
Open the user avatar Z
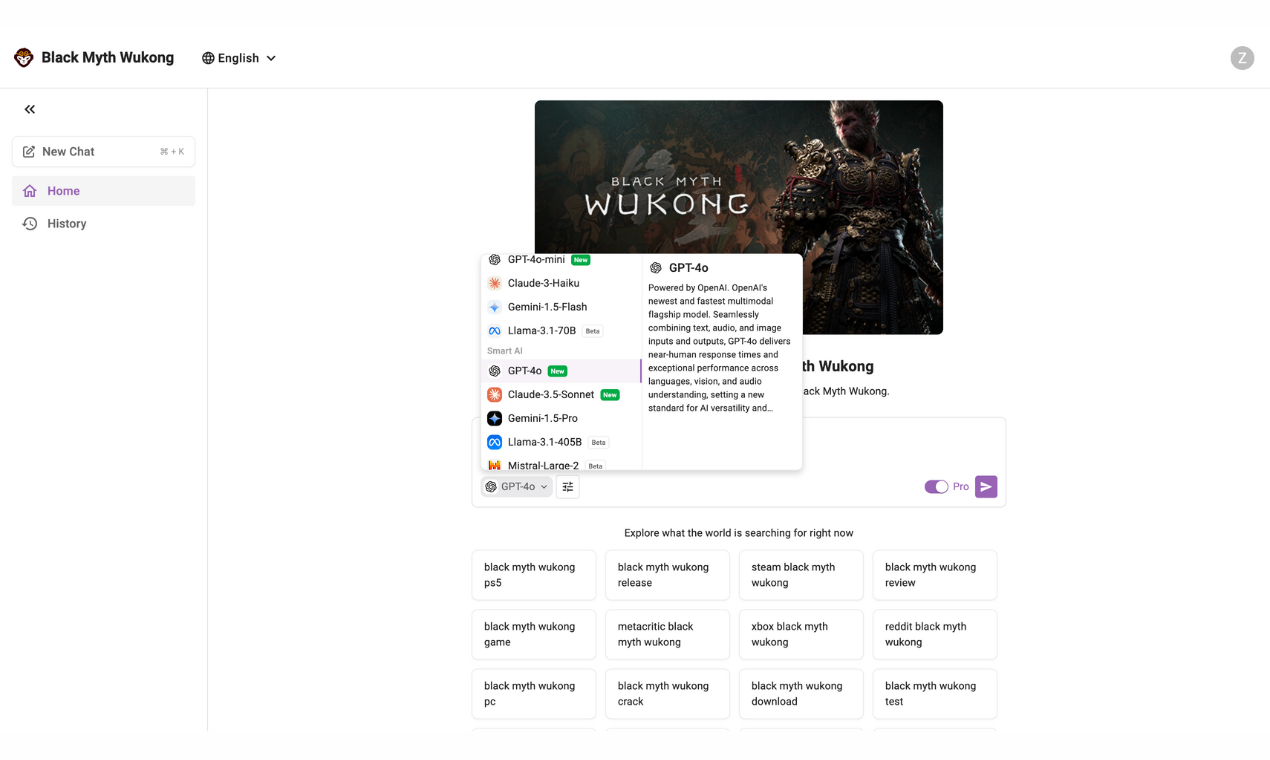(1242, 58)
